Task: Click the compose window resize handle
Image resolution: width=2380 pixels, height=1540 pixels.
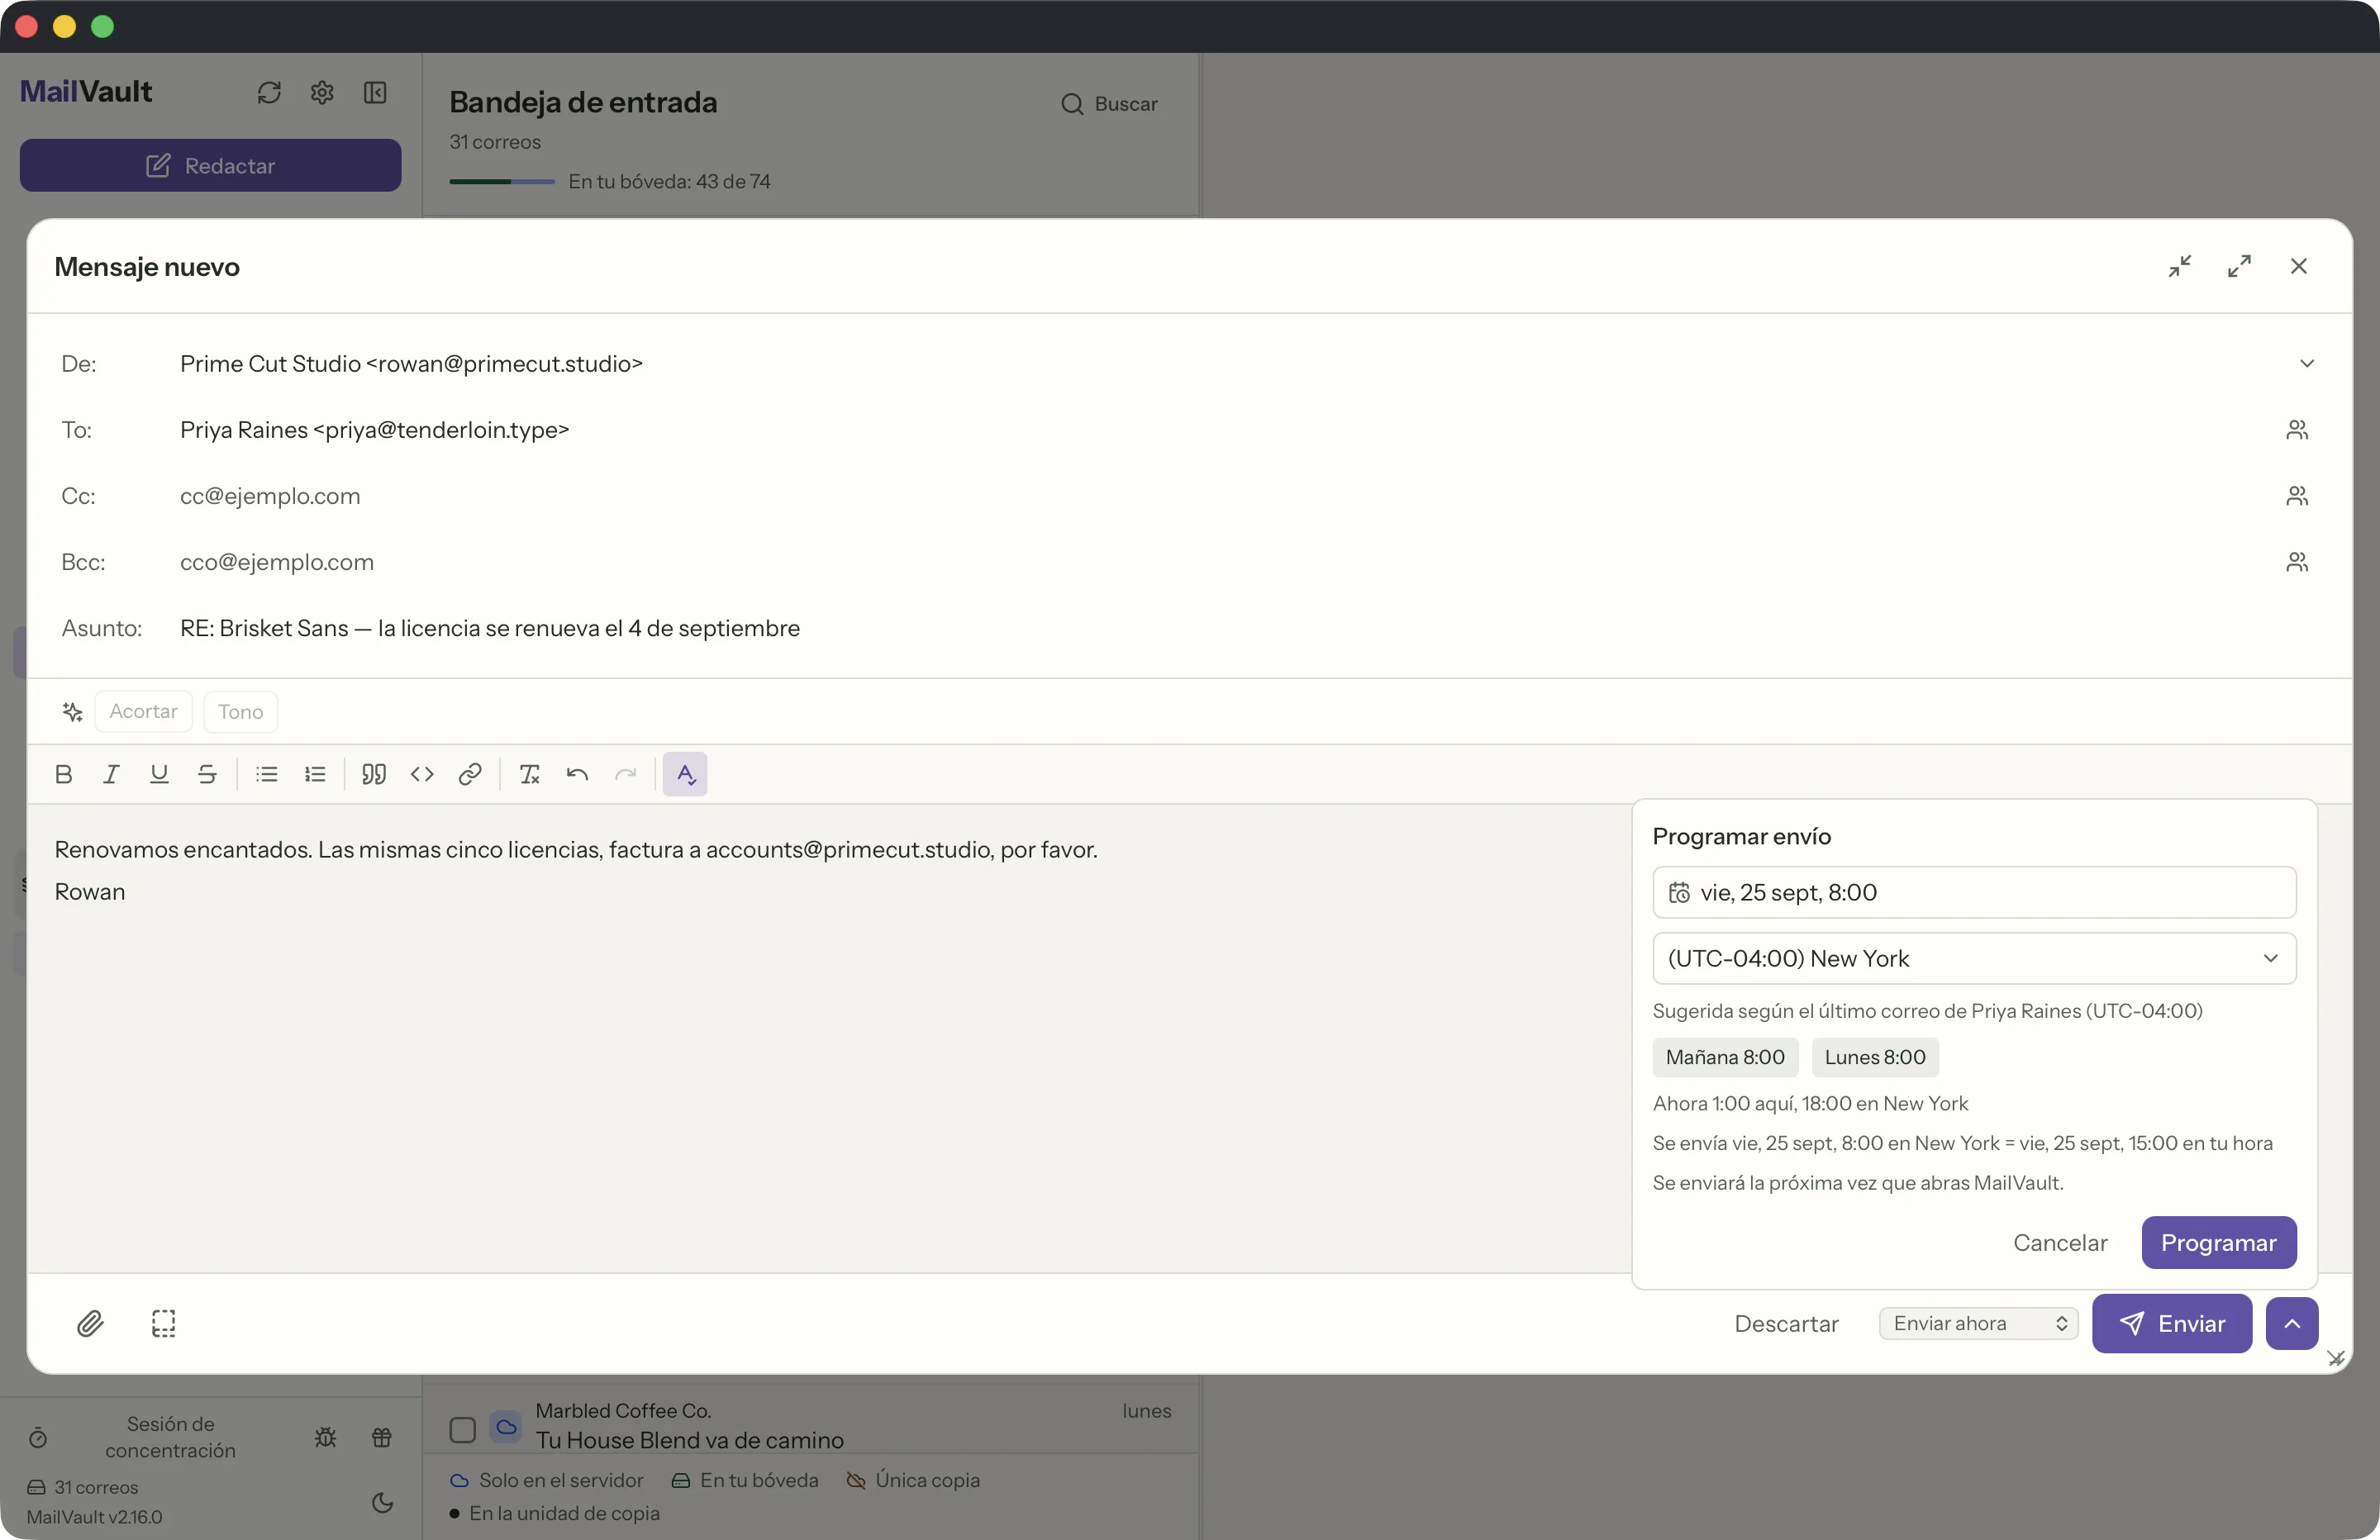Action: point(2335,1358)
